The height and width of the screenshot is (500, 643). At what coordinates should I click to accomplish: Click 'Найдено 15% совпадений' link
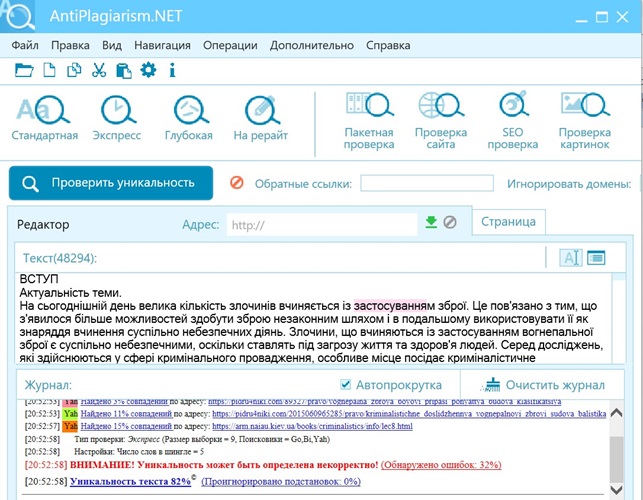[126, 426]
